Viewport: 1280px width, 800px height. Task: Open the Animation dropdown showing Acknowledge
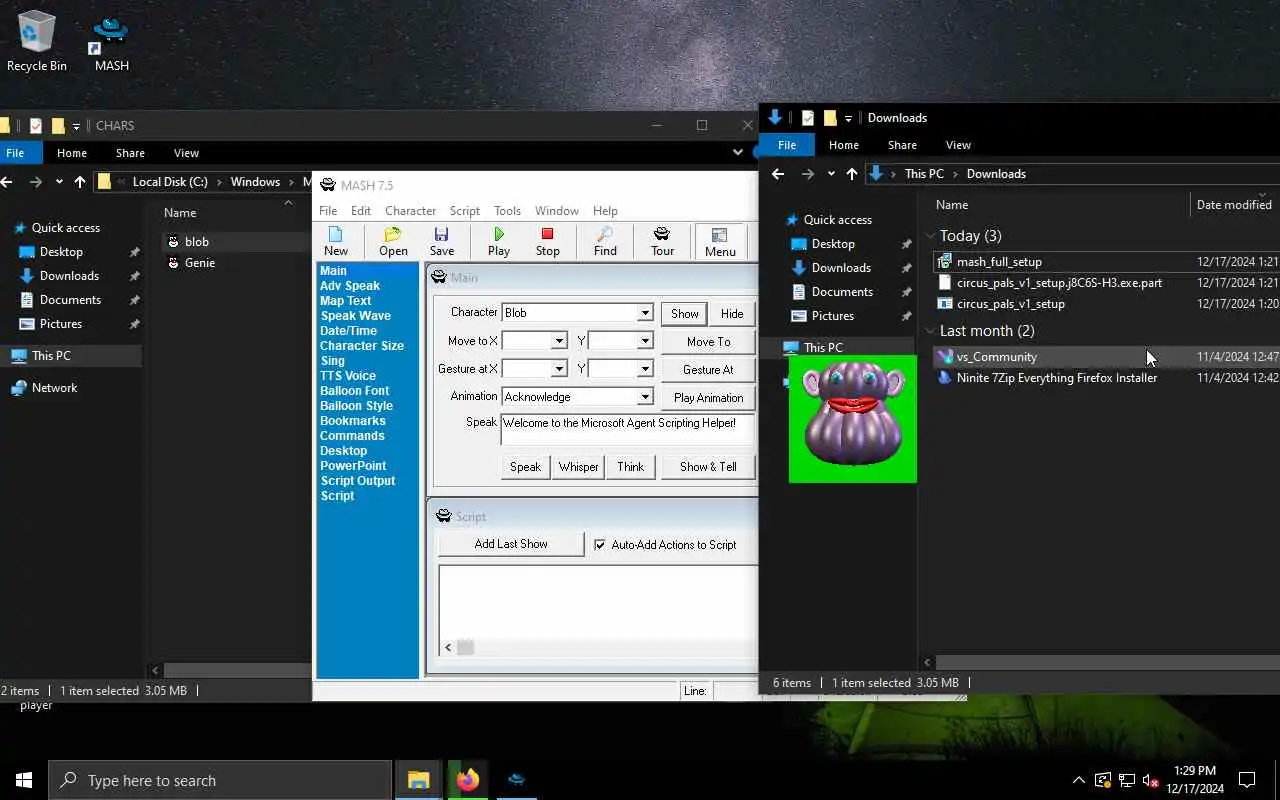coord(645,397)
